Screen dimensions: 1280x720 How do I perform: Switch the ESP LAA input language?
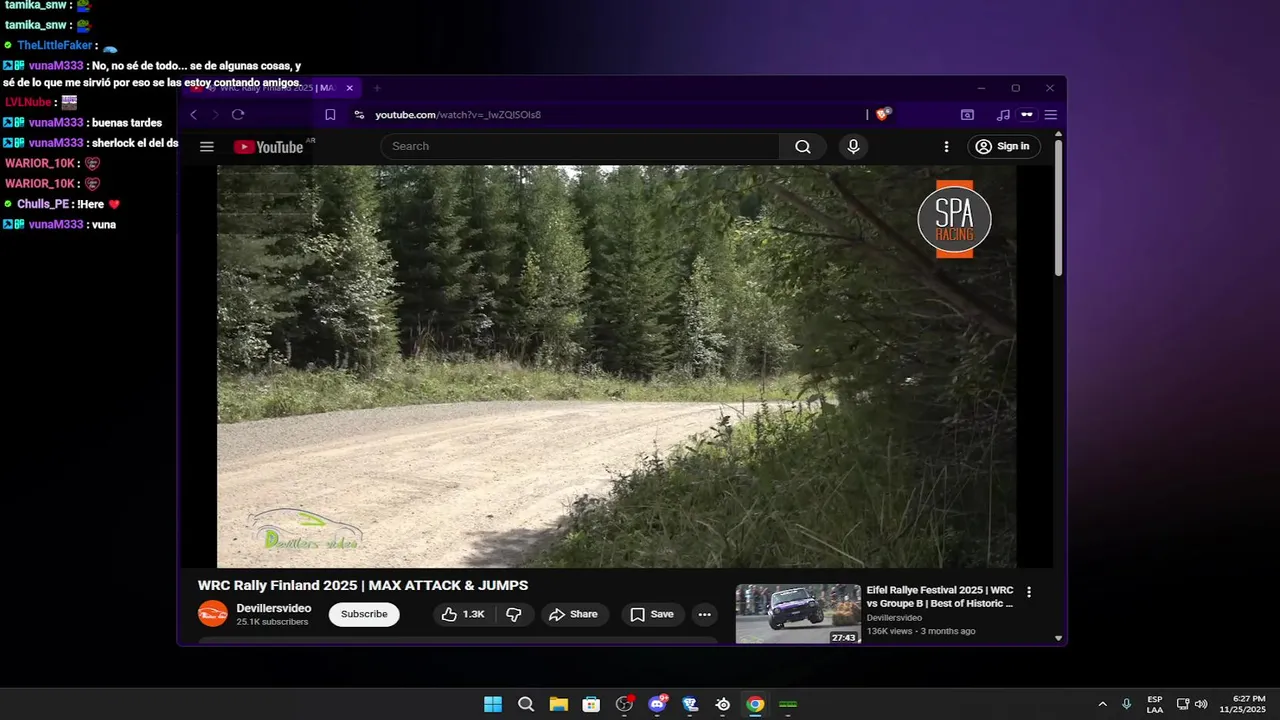click(x=1155, y=704)
